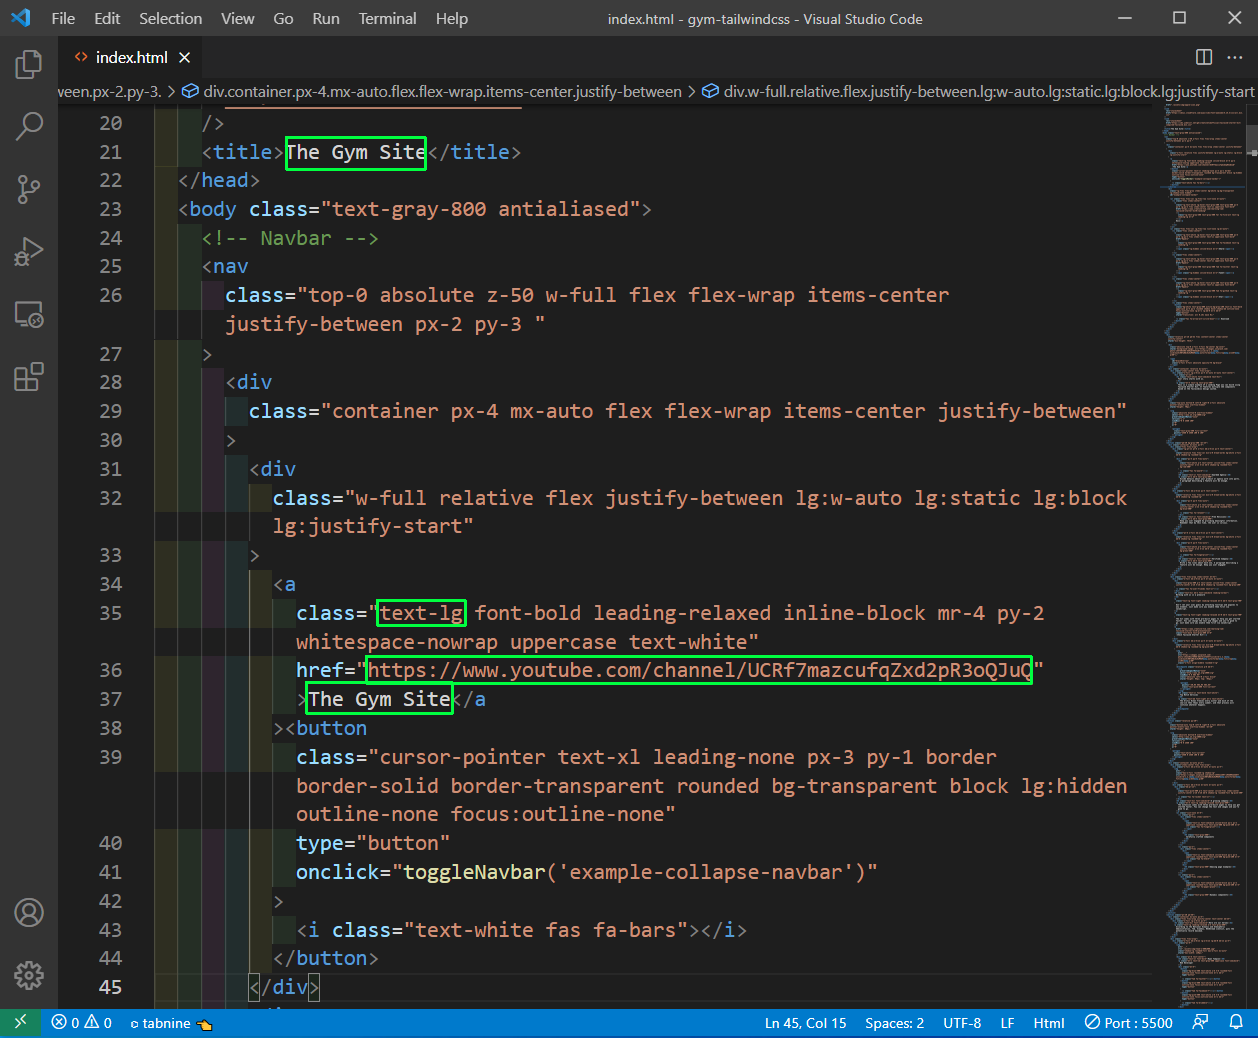Open the feedback icon in status bar
Image resolution: width=1258 pixels, height=1038 pixels.
pyautogui.click(x=1200, y=1023)
